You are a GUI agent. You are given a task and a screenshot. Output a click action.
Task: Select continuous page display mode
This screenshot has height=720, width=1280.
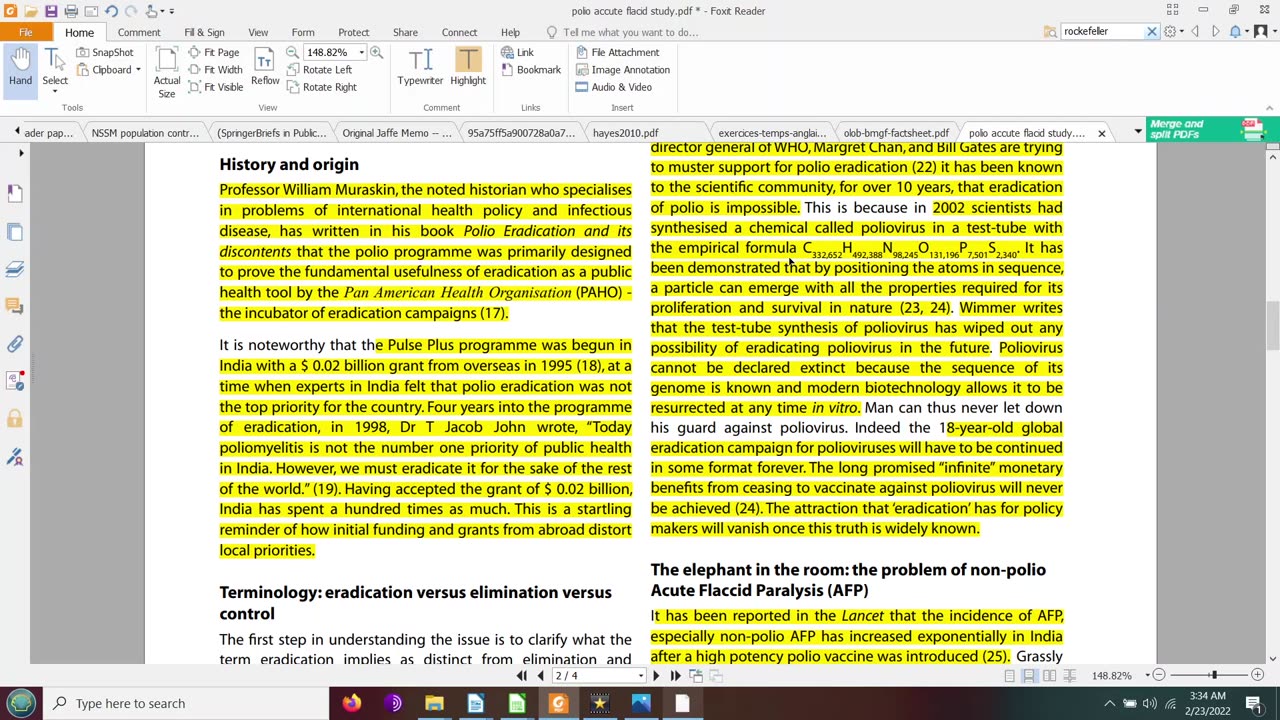coord(1029,676)
